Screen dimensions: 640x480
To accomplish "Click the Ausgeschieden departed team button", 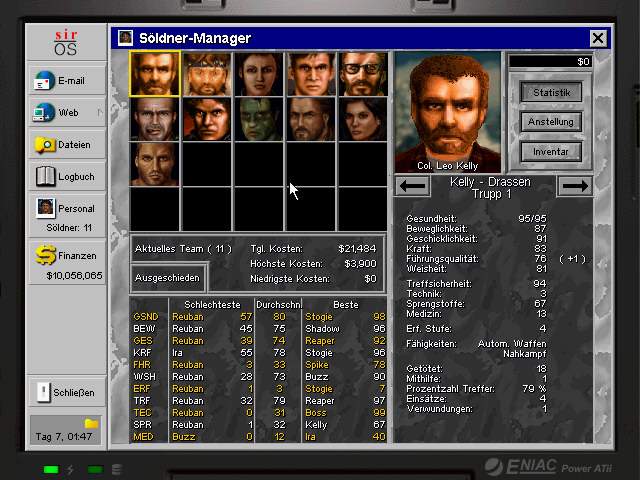I will [x=168, y=278].
